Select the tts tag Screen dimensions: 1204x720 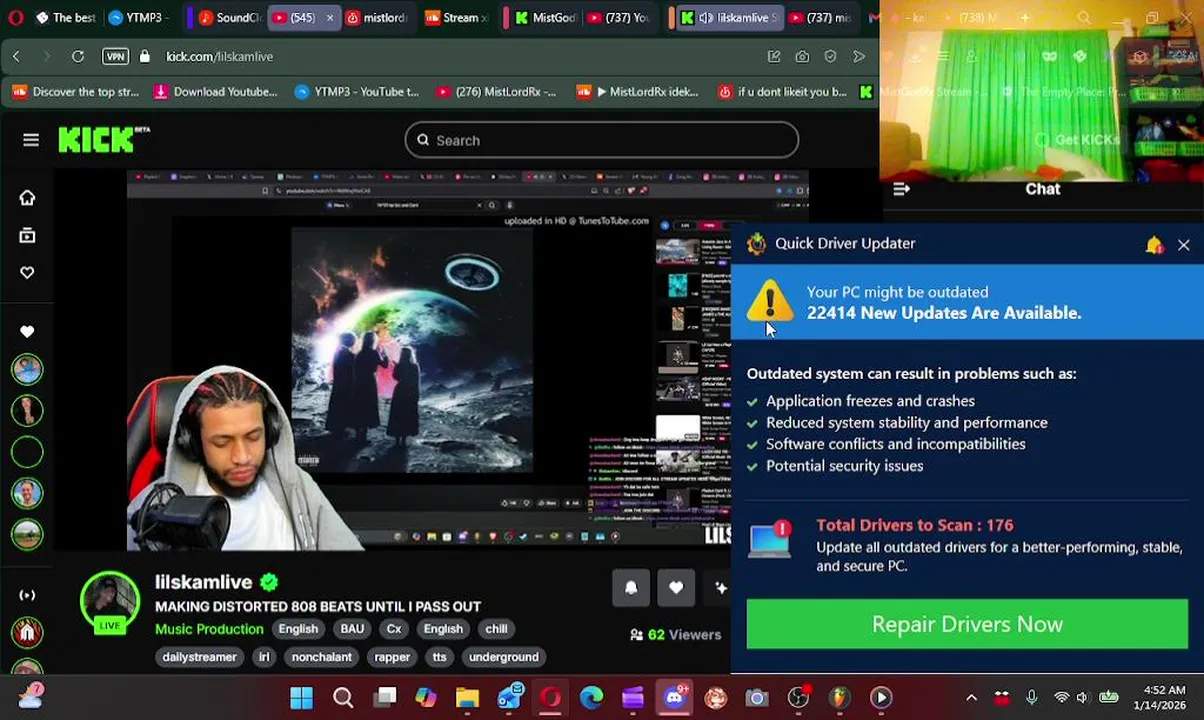[439, 657]
